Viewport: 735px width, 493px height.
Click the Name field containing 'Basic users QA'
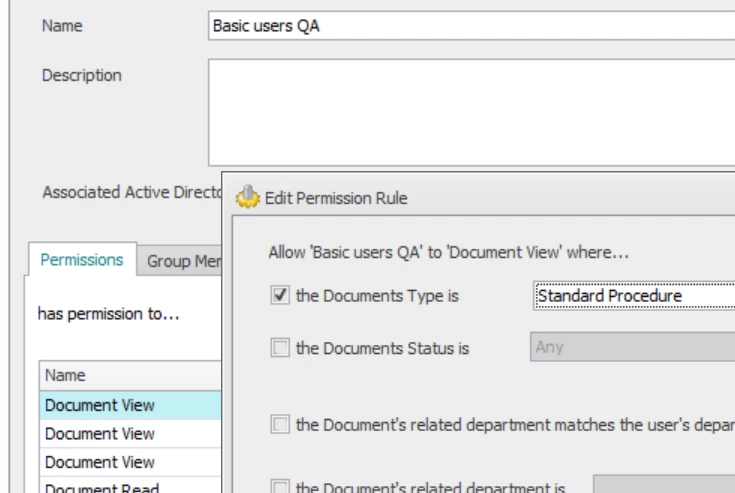pos(470,25)
